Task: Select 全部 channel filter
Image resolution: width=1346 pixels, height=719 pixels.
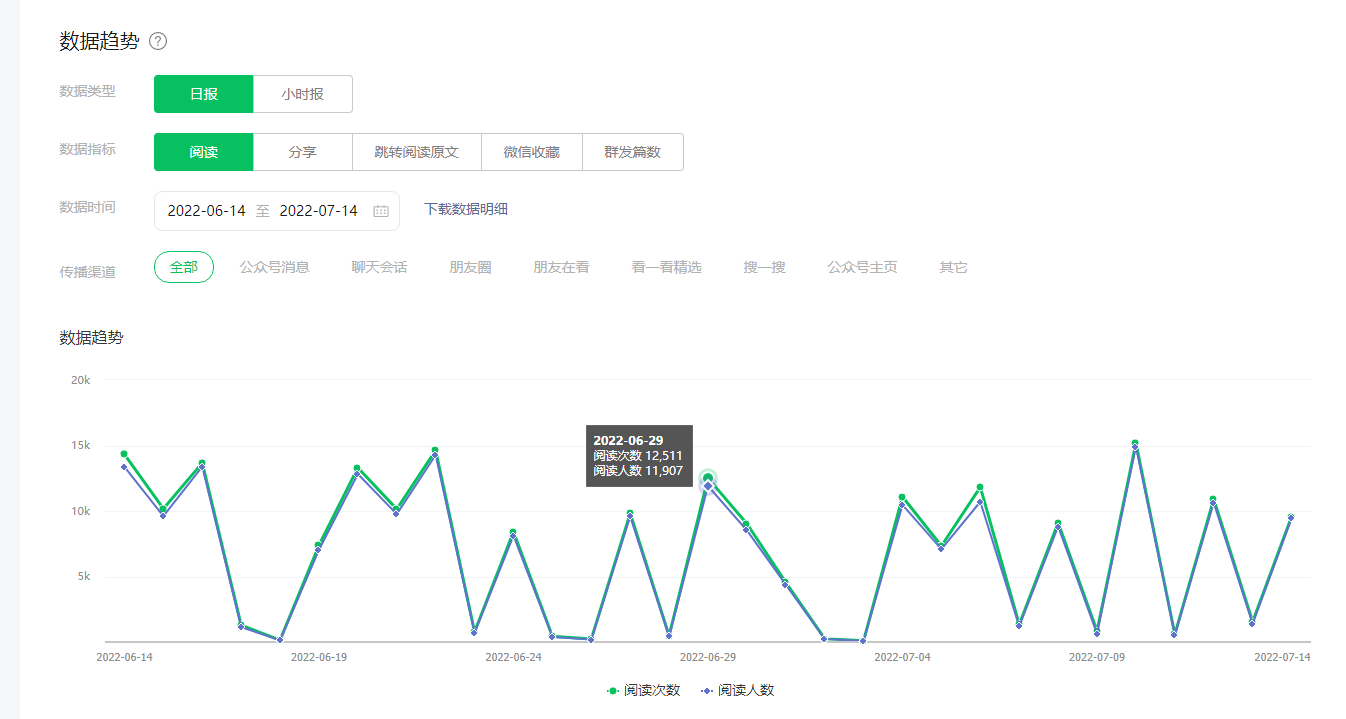Action: point(184,267)
